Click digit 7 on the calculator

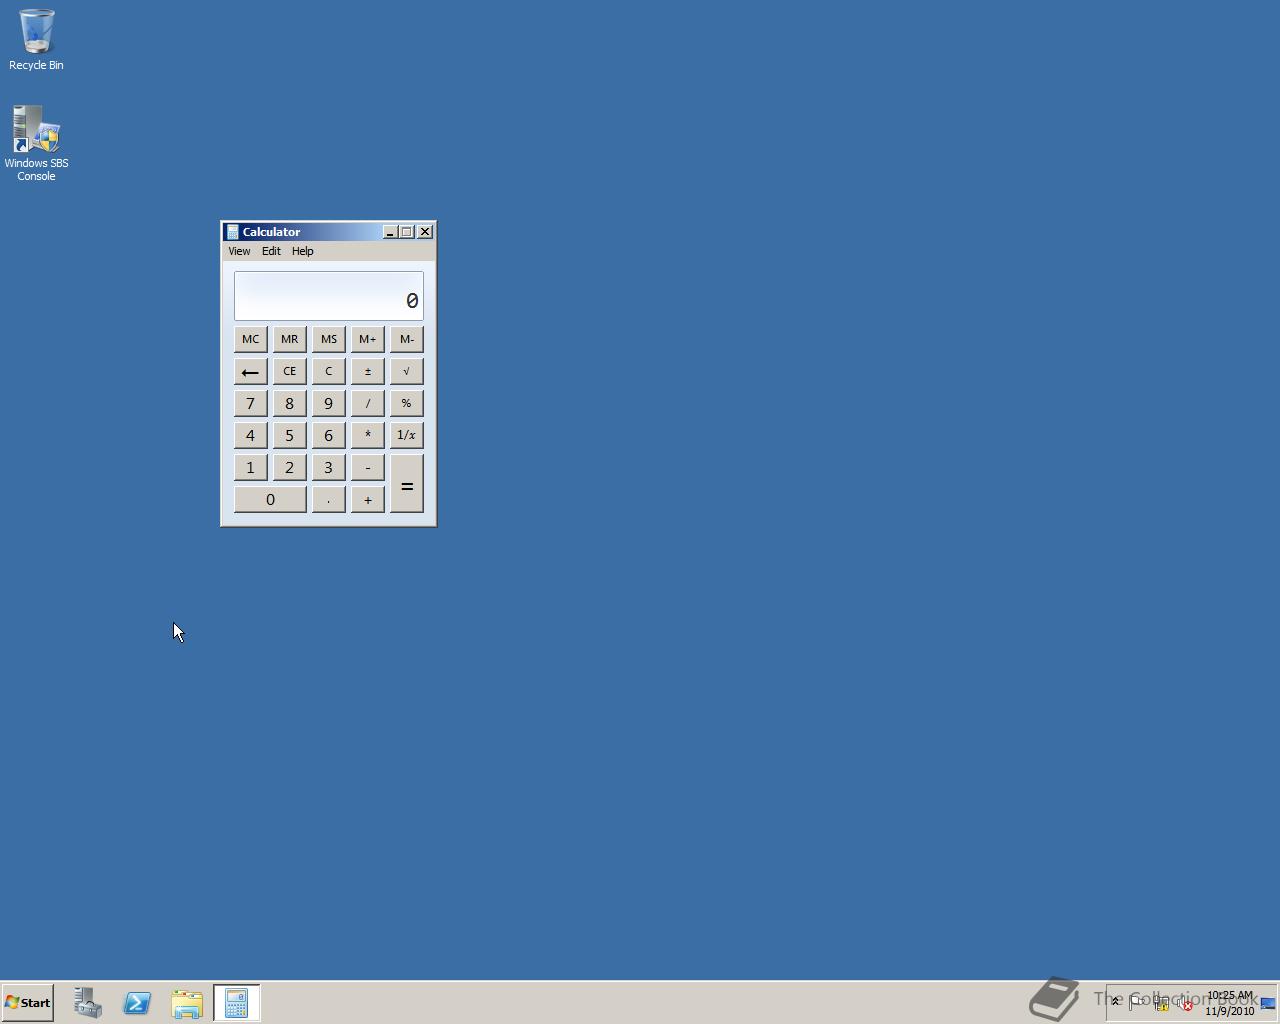(x=250, y=403)
